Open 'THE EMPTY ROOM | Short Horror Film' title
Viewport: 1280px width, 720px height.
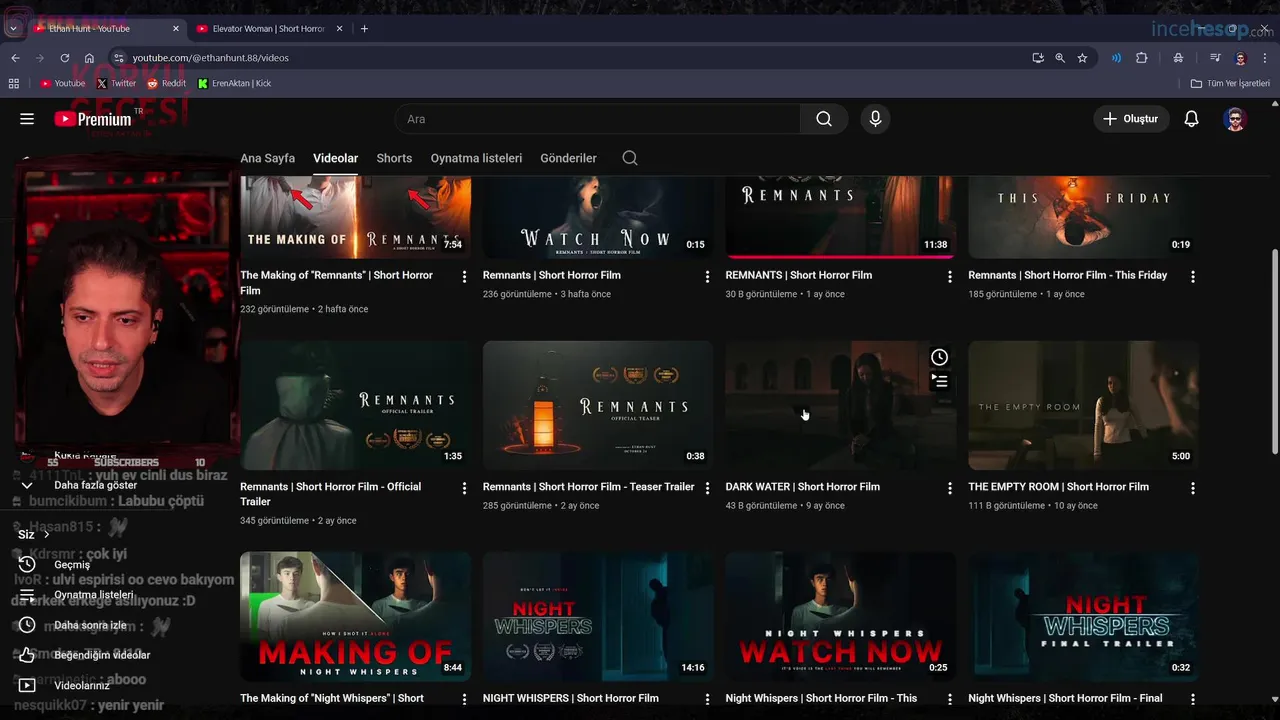1058,487
